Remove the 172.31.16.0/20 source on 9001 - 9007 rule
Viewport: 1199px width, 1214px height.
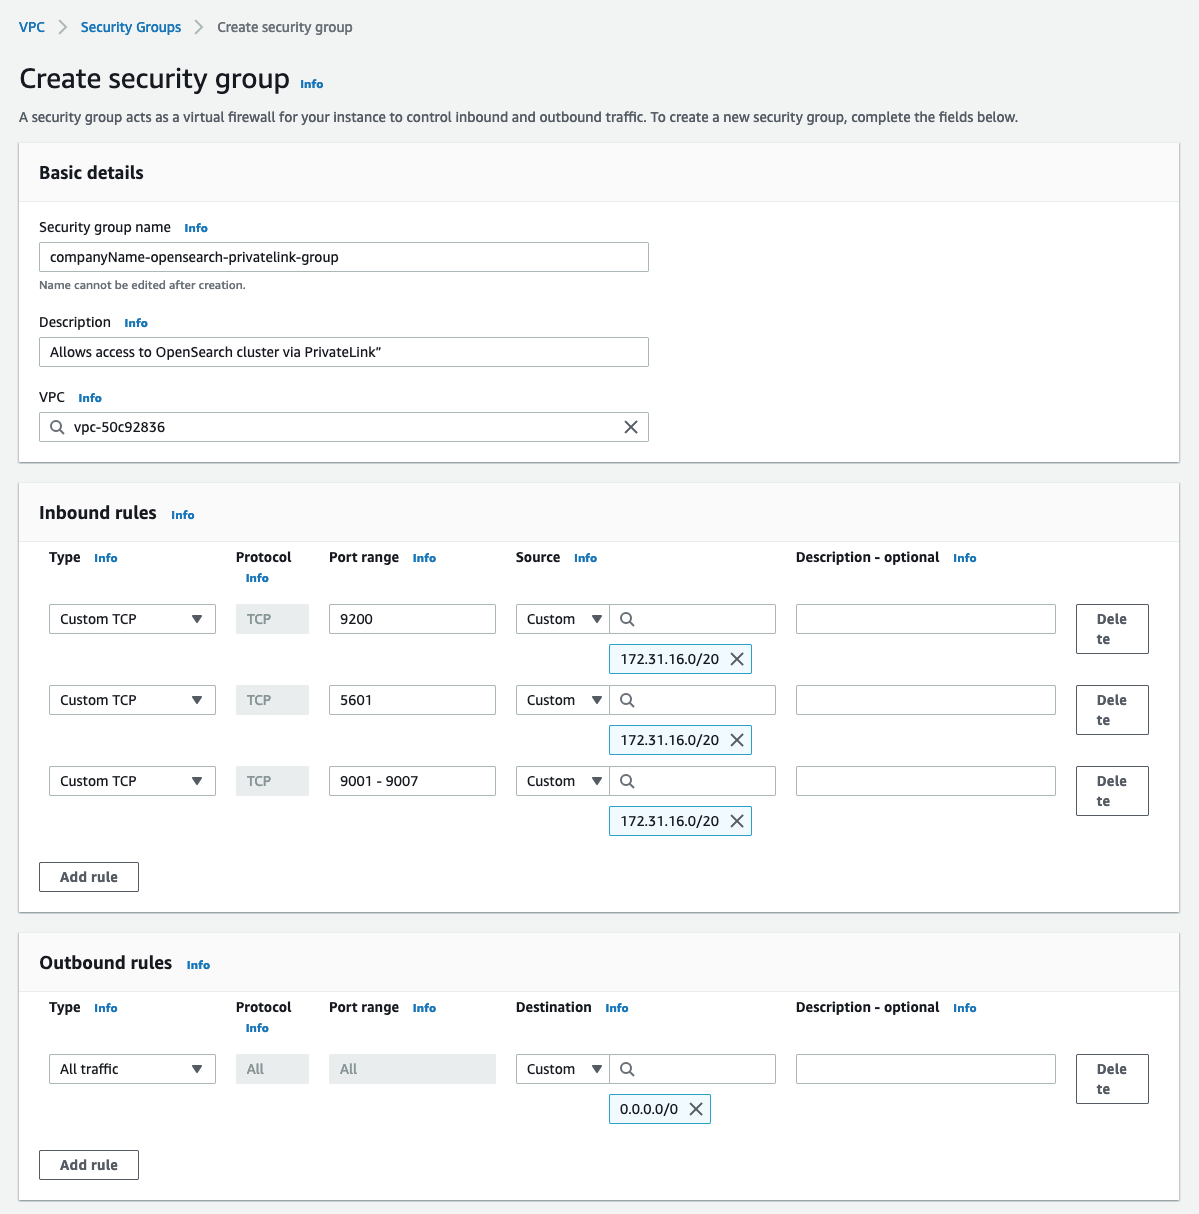pyautogui.click(x=737, y=821)
